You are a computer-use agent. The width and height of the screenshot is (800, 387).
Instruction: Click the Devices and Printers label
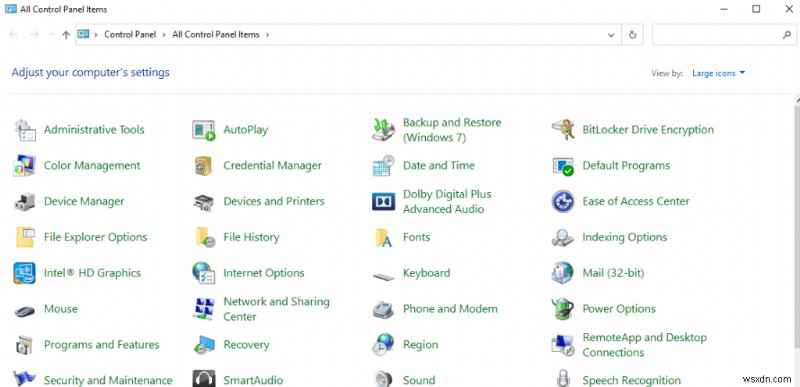coord(274,201)
